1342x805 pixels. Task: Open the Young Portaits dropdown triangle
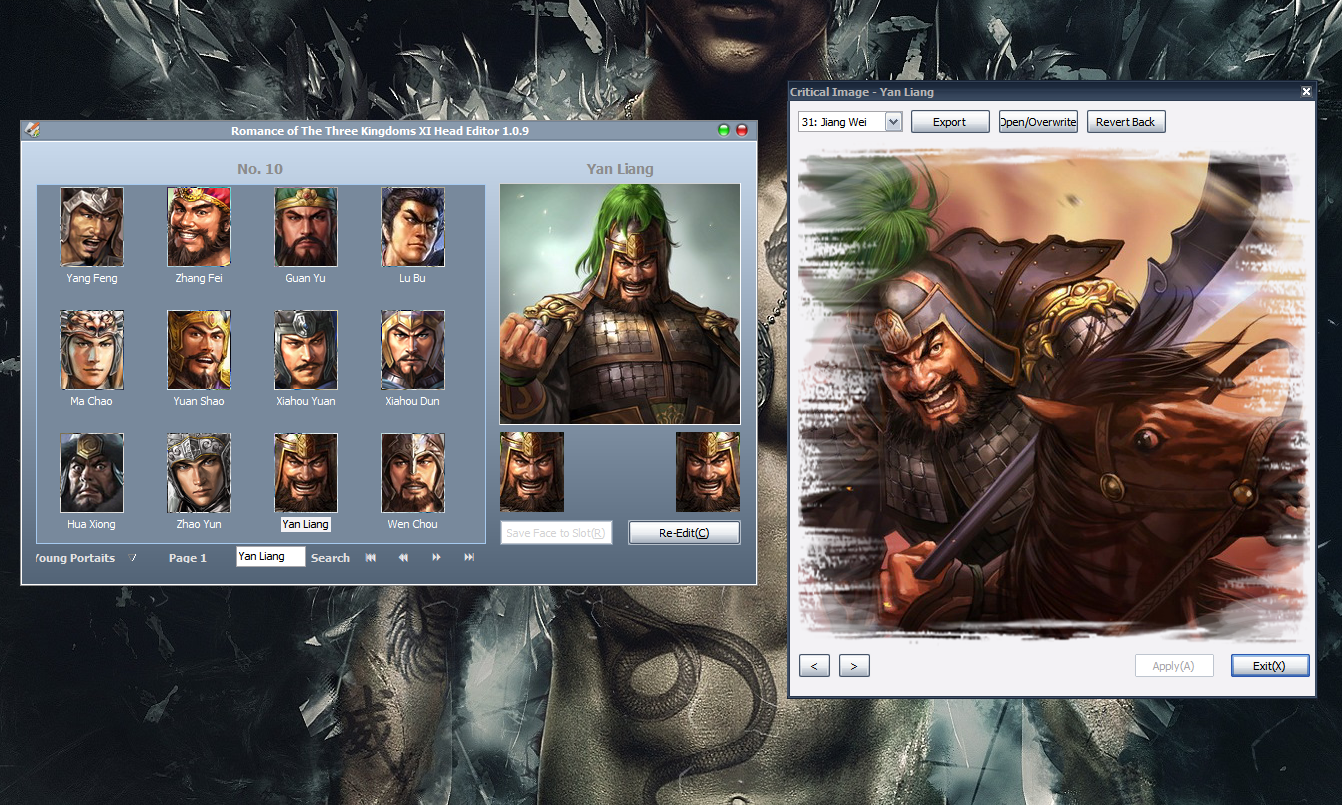tap(132, 558)
